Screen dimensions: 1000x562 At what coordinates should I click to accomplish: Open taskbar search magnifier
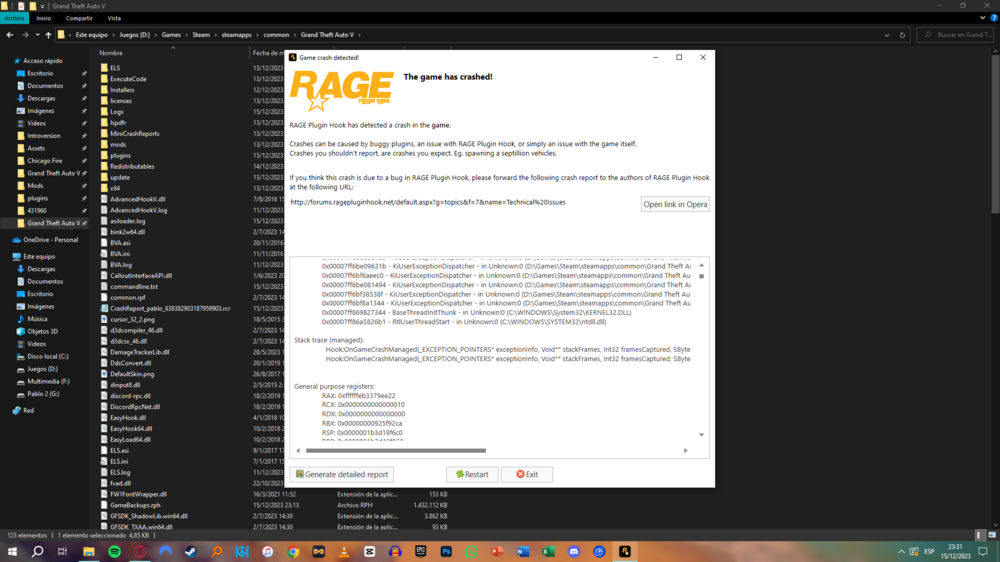tap(38, 551)
